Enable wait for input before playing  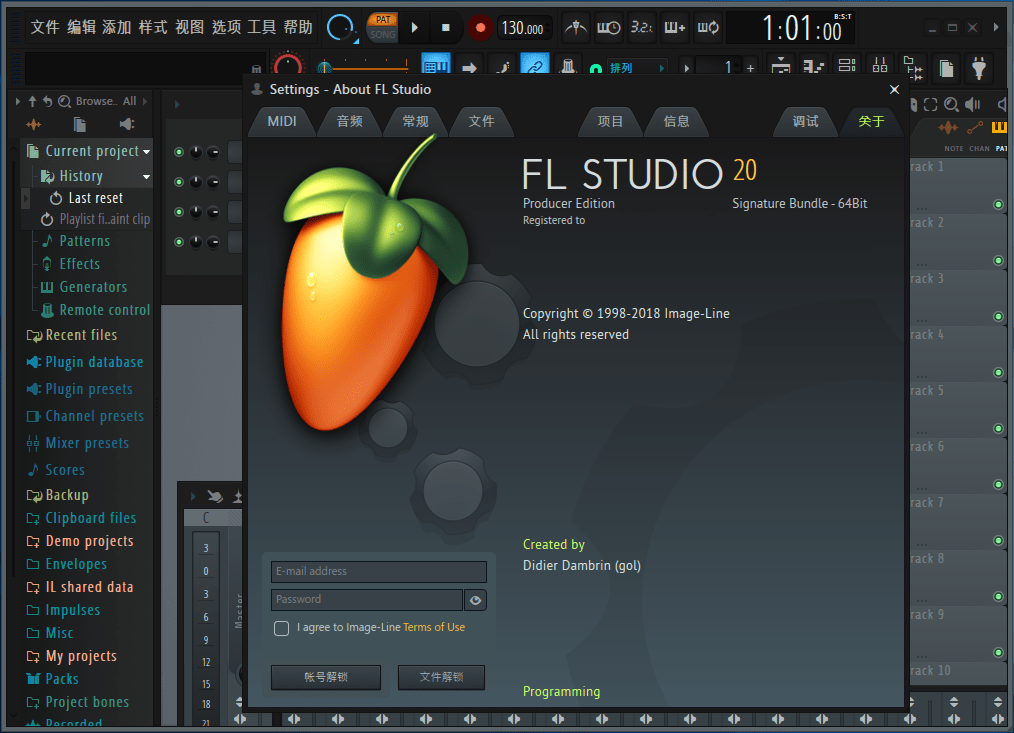click(x=608, y=28)
